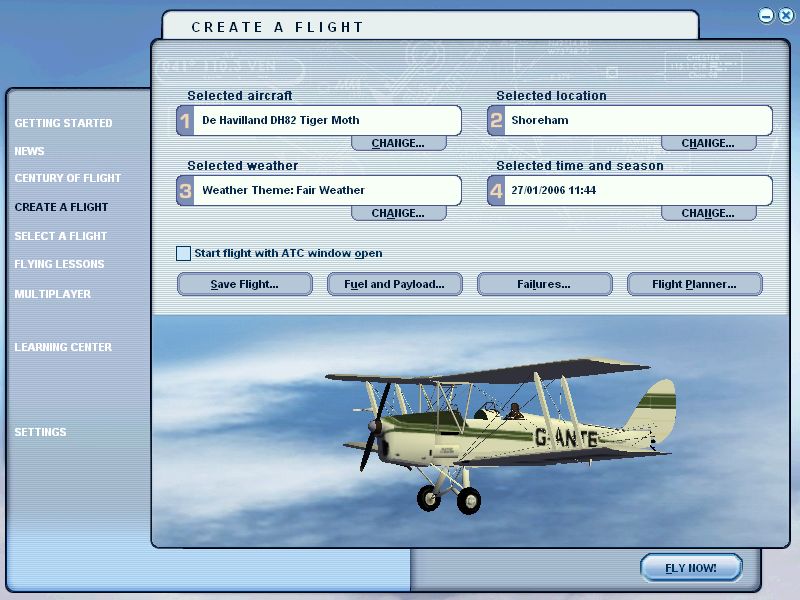Change the selected weather

pyautogui.click(x=398, y=213)
